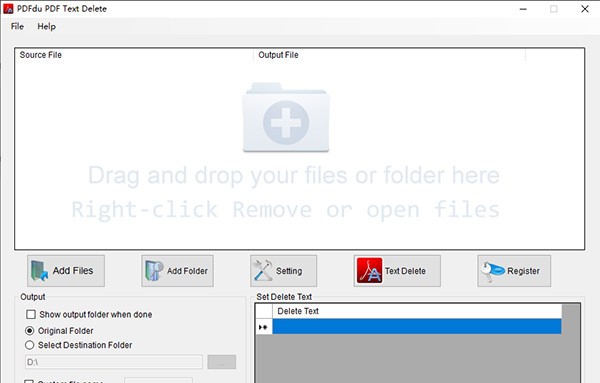
Task: Minimize the PDFdu window
Action: tap(523, 9)
